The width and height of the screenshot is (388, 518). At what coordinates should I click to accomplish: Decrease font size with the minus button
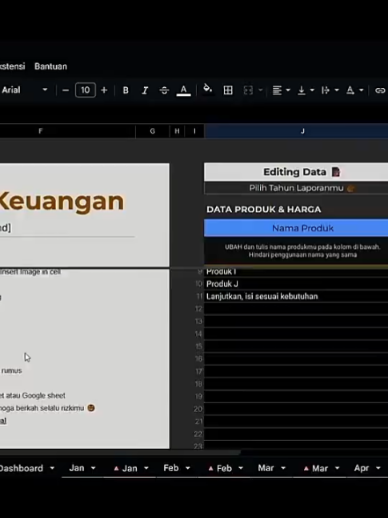(x=66, y=90)
